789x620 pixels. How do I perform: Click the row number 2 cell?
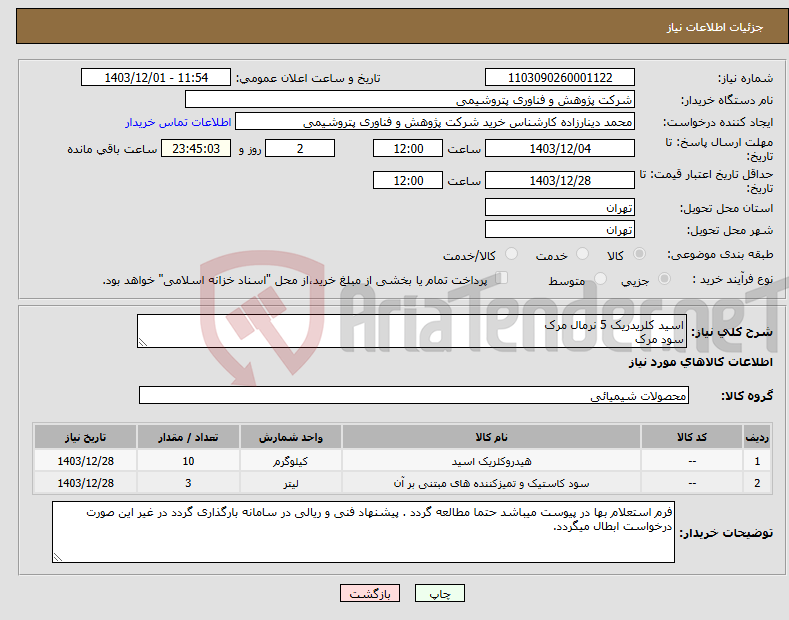pos(757,483)
